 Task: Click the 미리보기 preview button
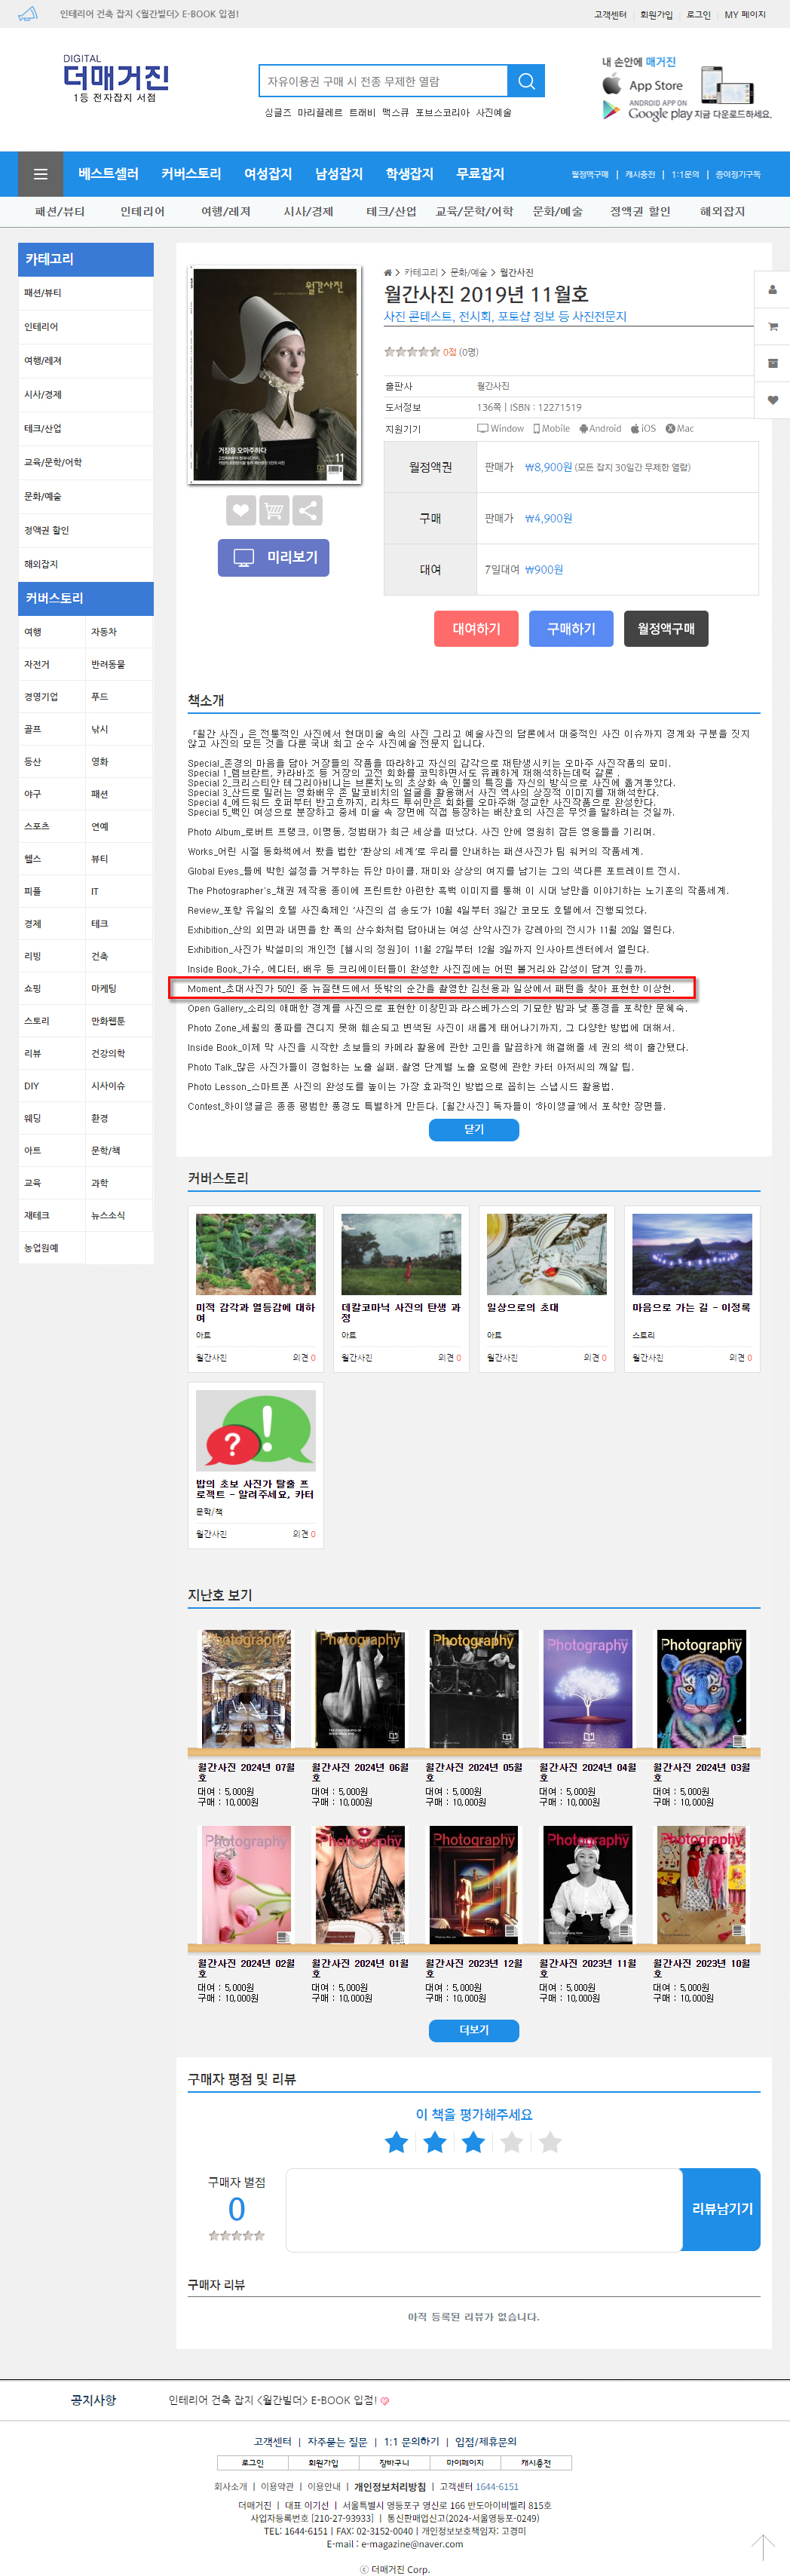tap(273, 557)
